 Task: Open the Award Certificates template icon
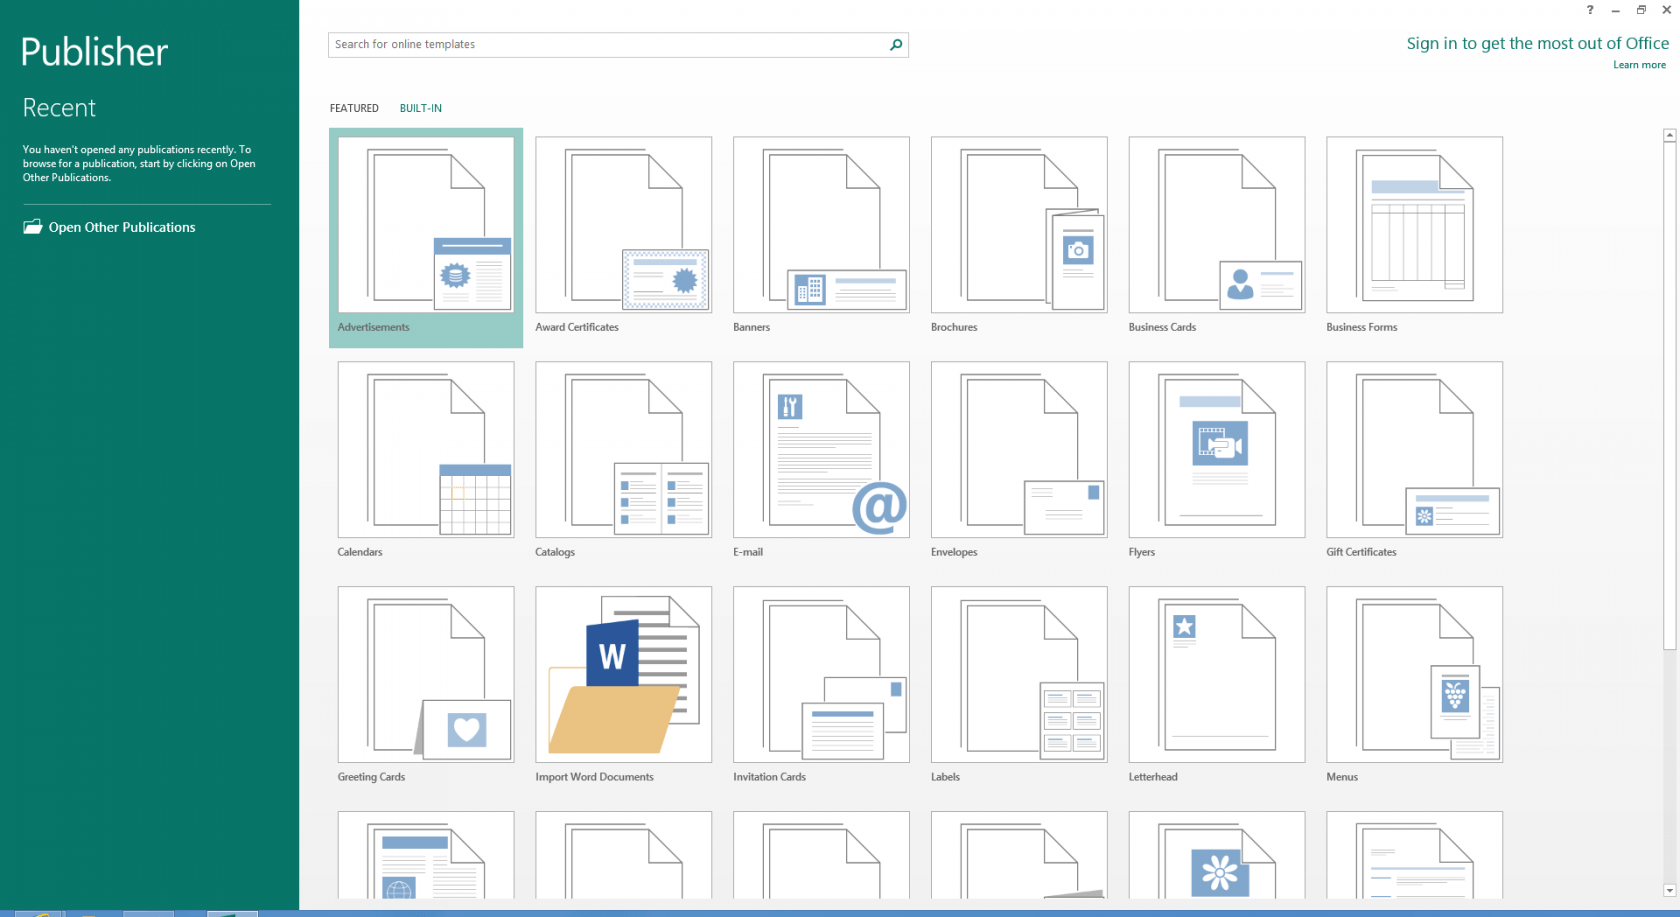click(x=624, y=225)
